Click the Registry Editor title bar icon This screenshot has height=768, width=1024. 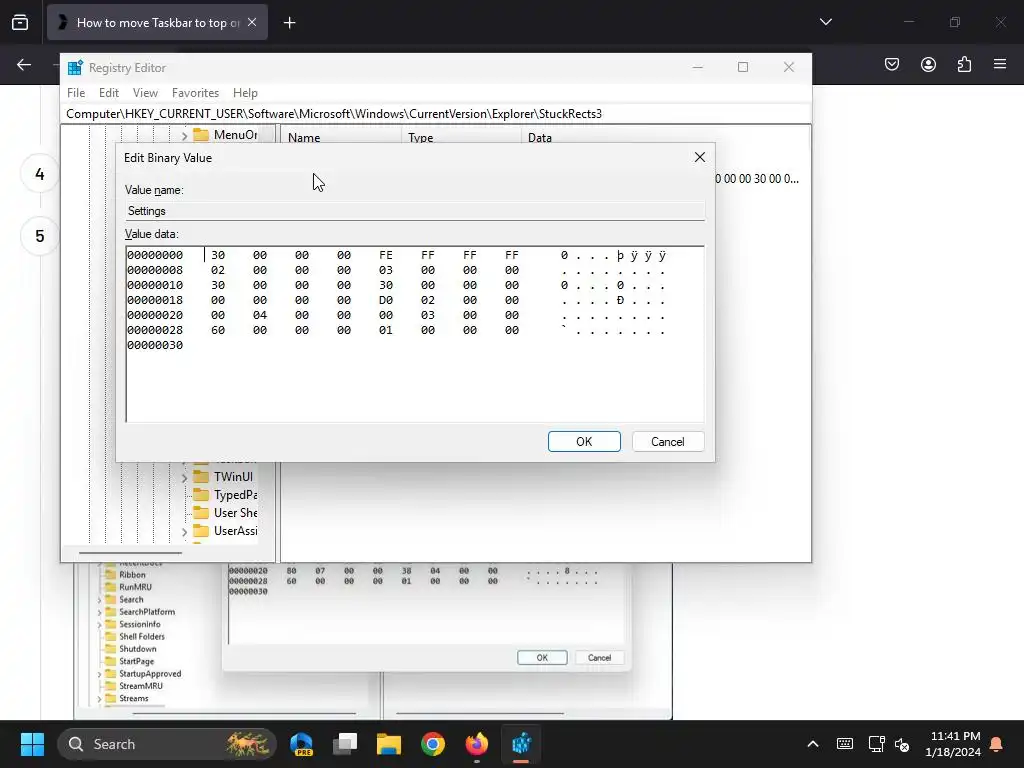click(75, 67)
